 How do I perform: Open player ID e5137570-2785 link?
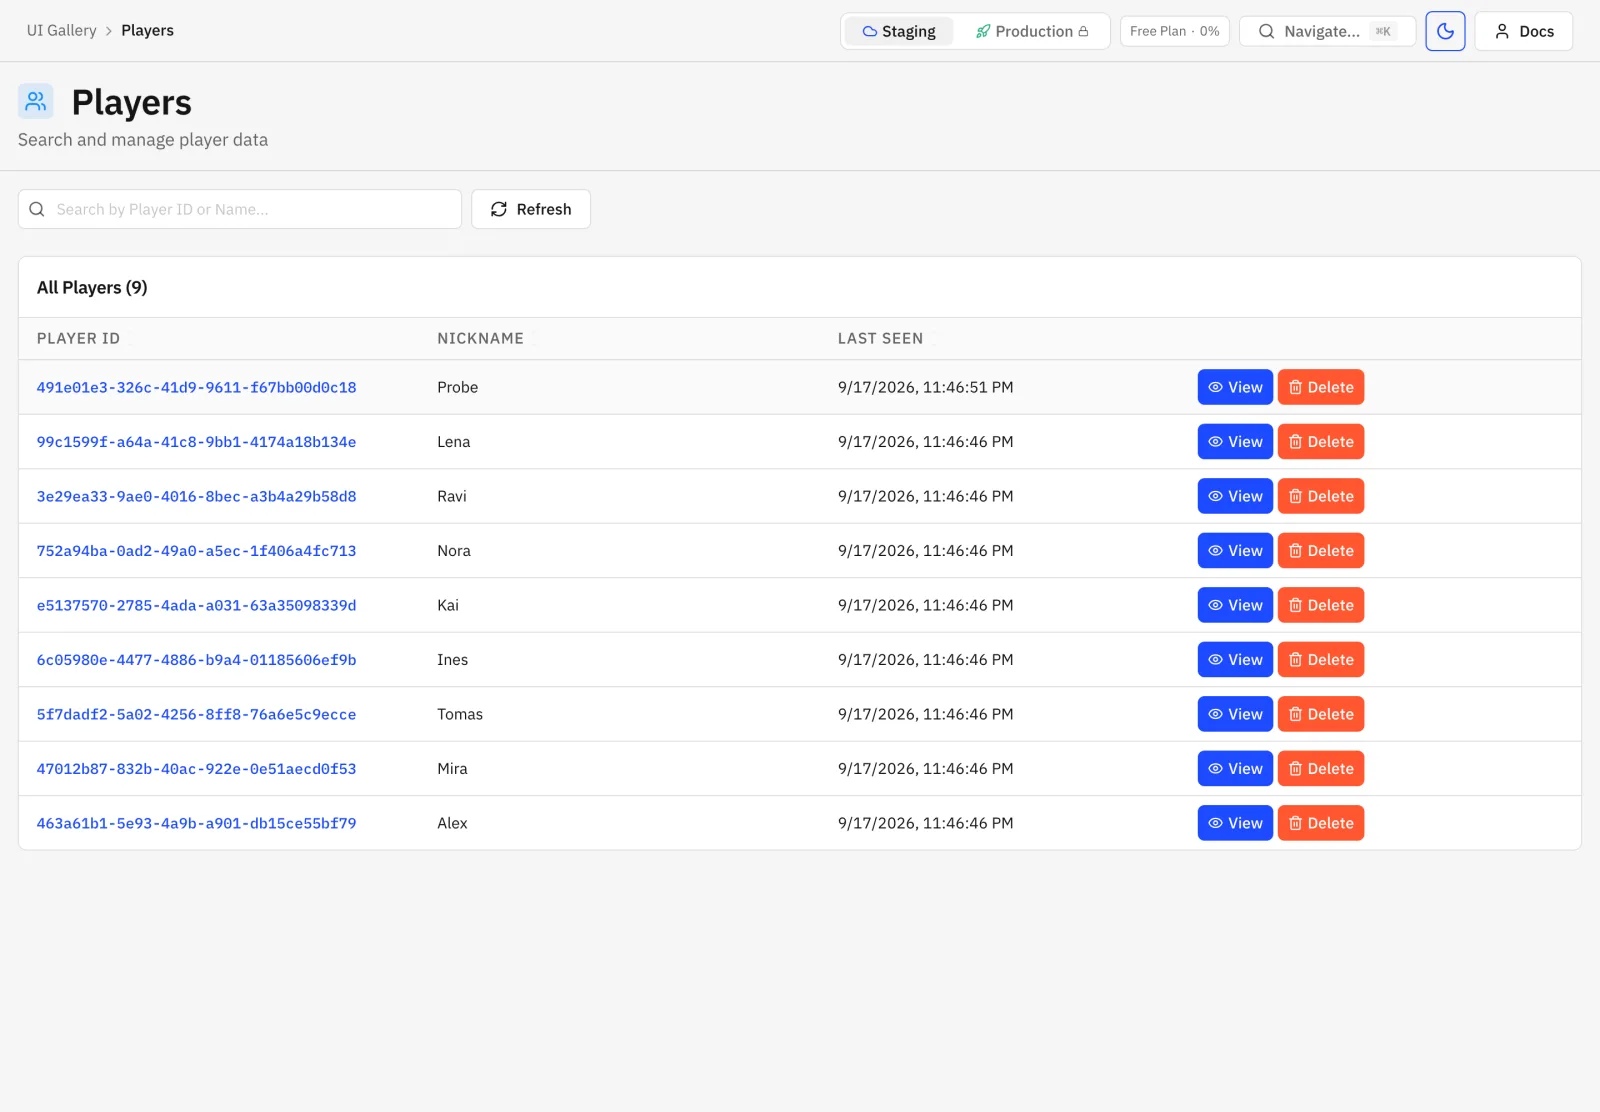pos(196,605)
